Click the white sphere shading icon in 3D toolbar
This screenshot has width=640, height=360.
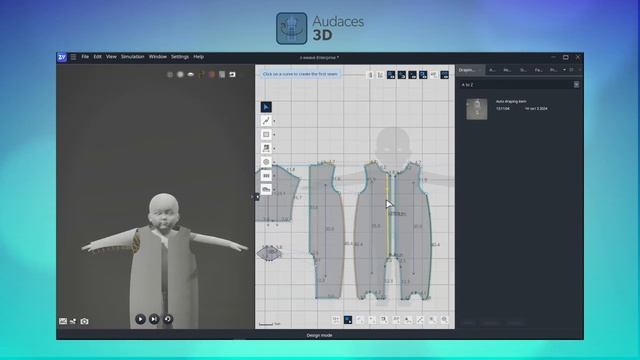click(x=180, y=75)
